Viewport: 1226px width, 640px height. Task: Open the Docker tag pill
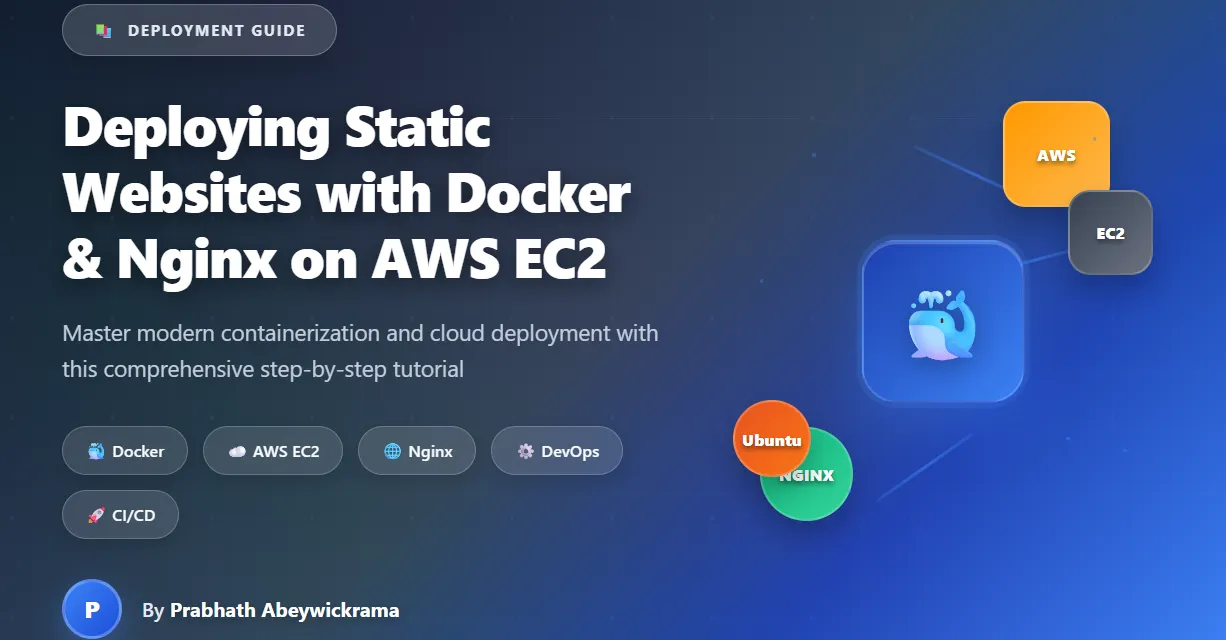click(x=125, y=450)
